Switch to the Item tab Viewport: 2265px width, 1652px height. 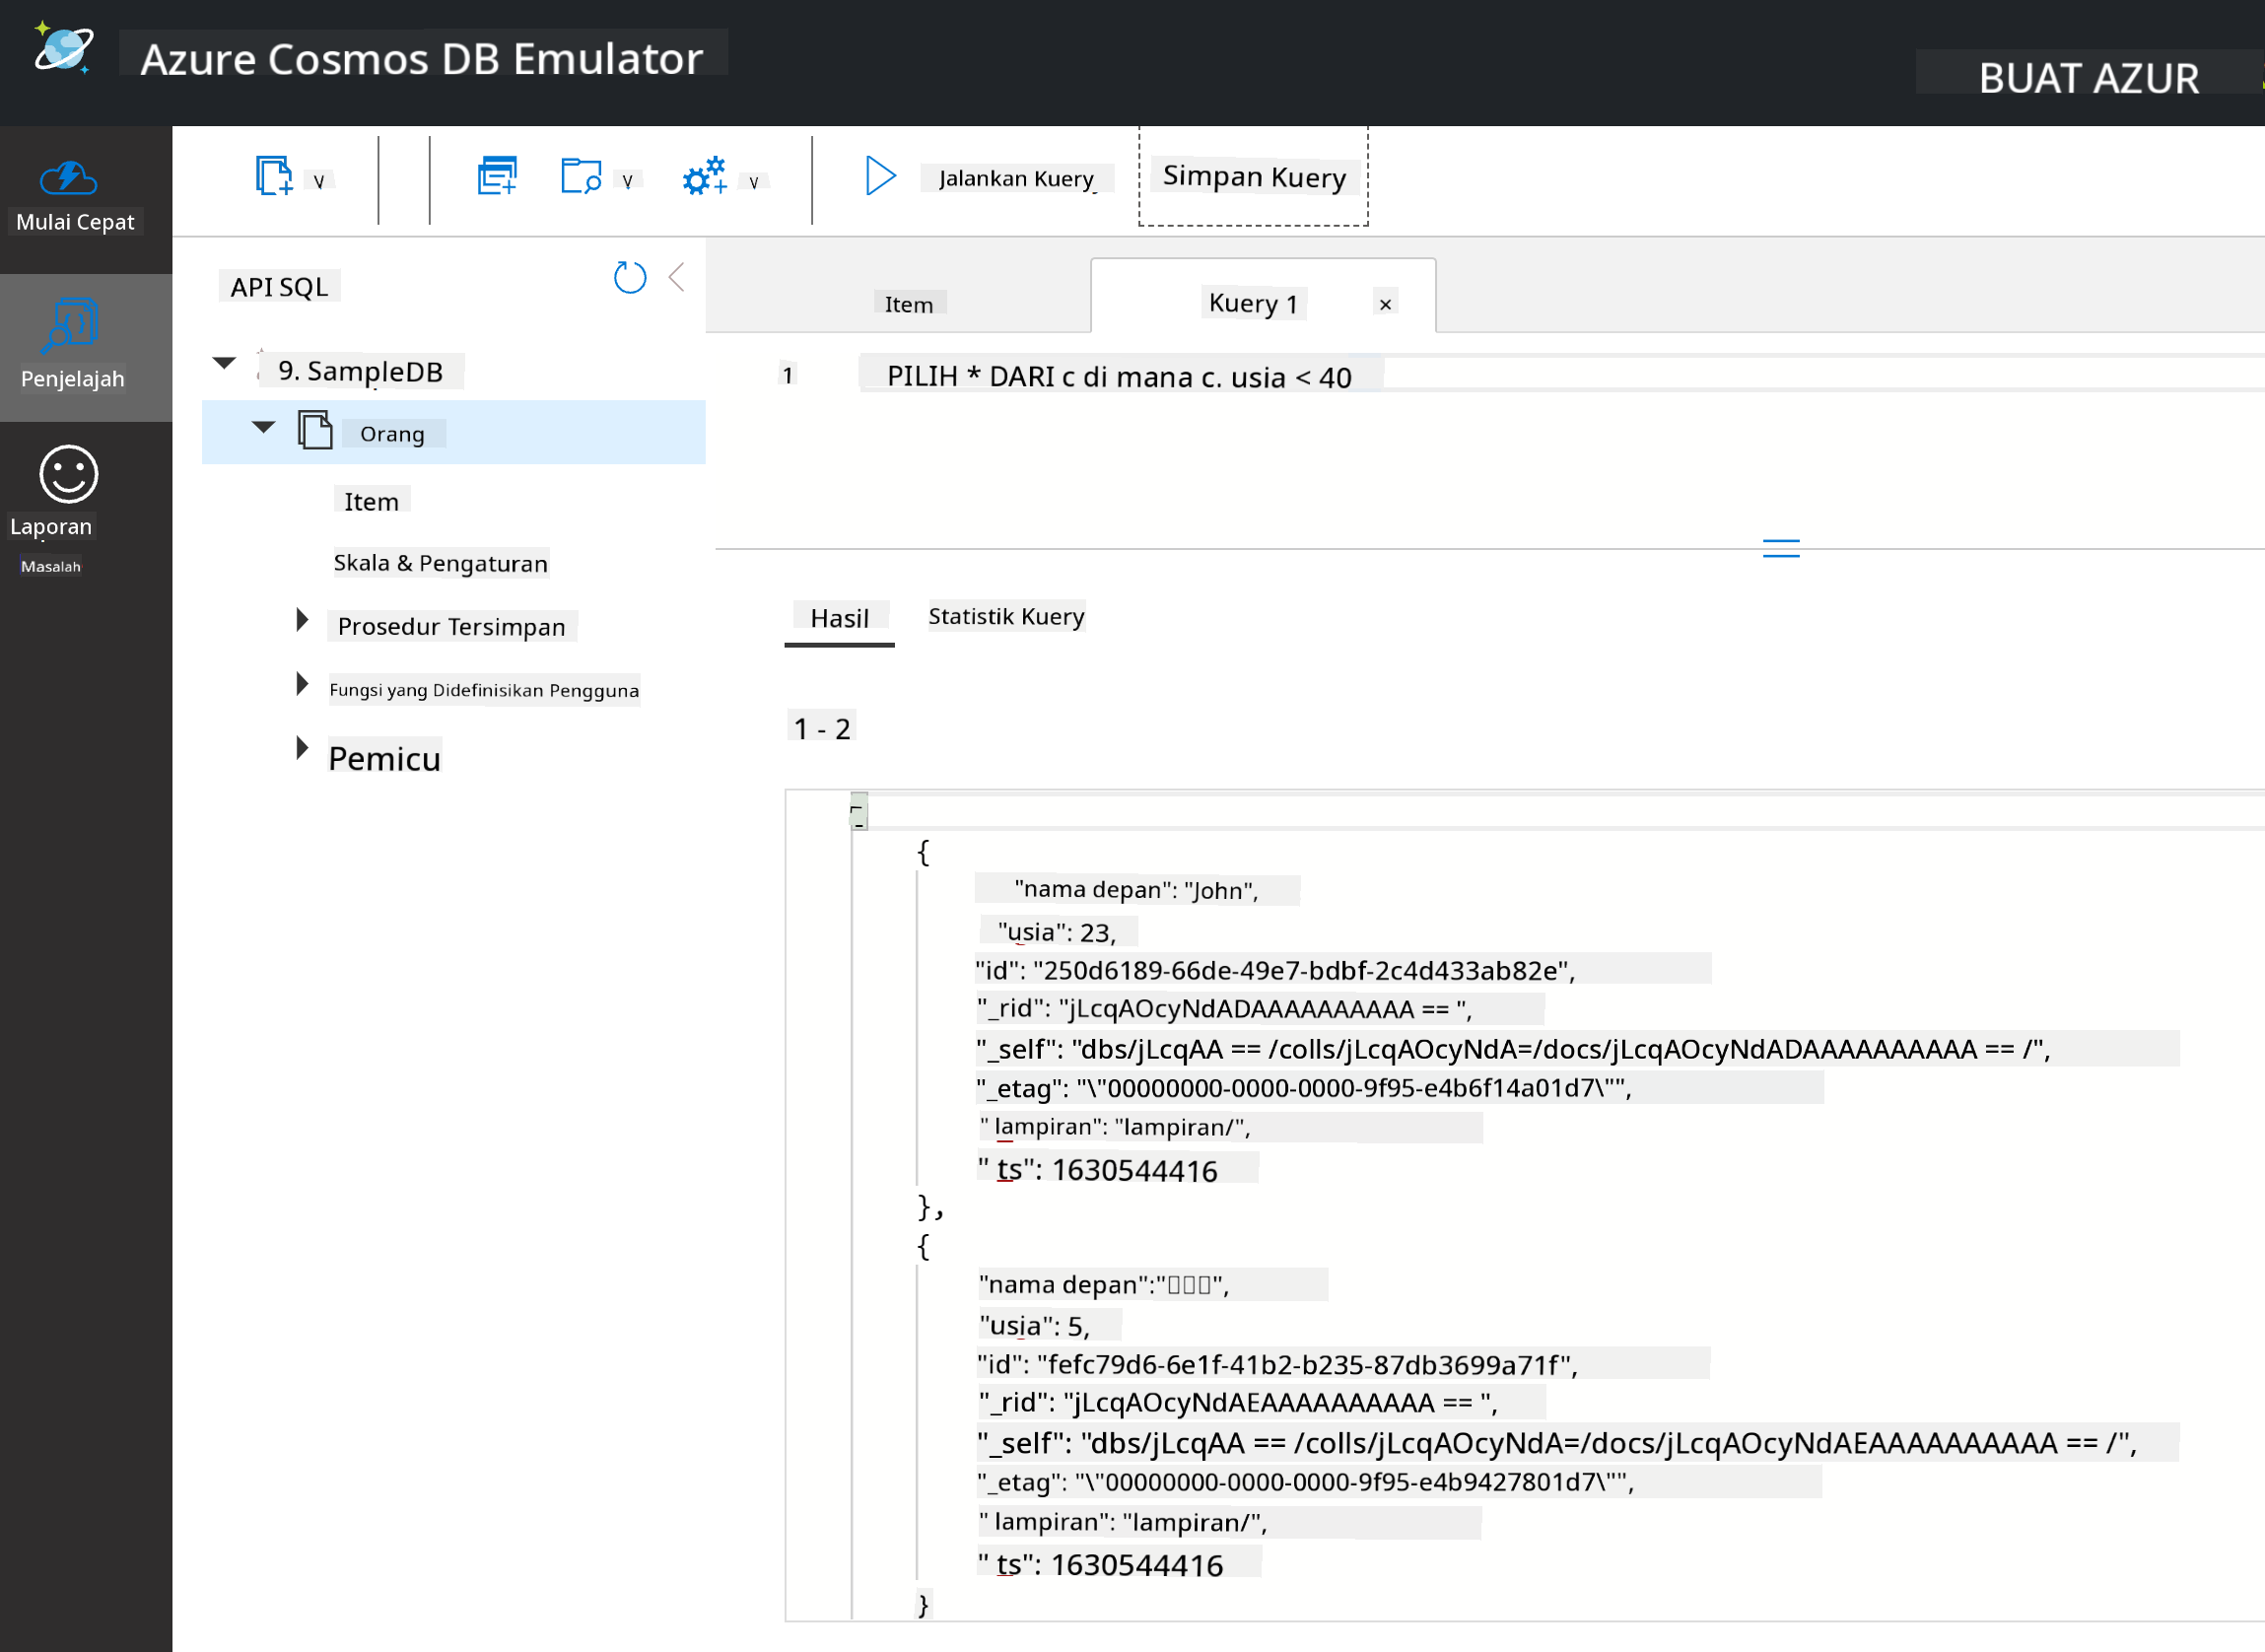908,304
